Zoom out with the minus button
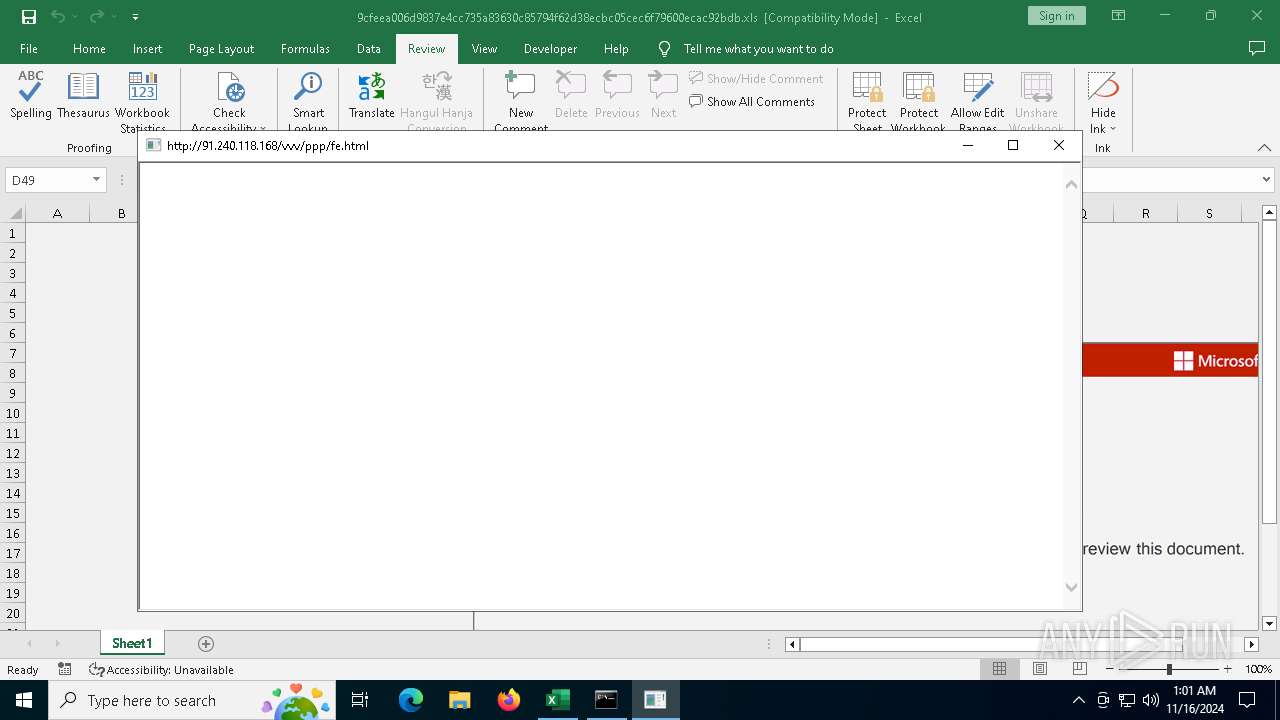1280x720 pixels. tap(1111, 669)
